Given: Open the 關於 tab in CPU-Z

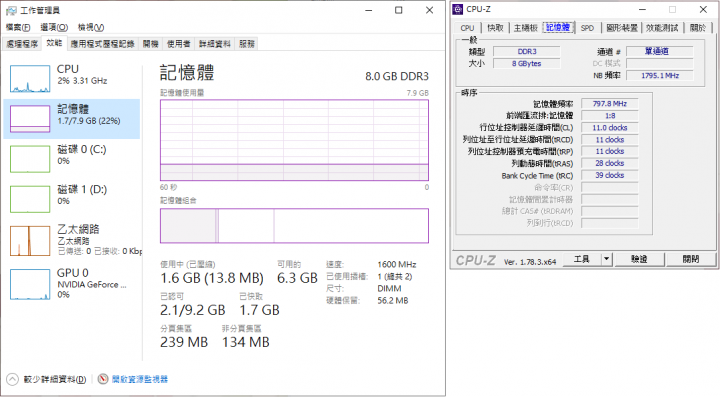Looking at the screenshot, I should pyautogui.click(x=698, y=28).
